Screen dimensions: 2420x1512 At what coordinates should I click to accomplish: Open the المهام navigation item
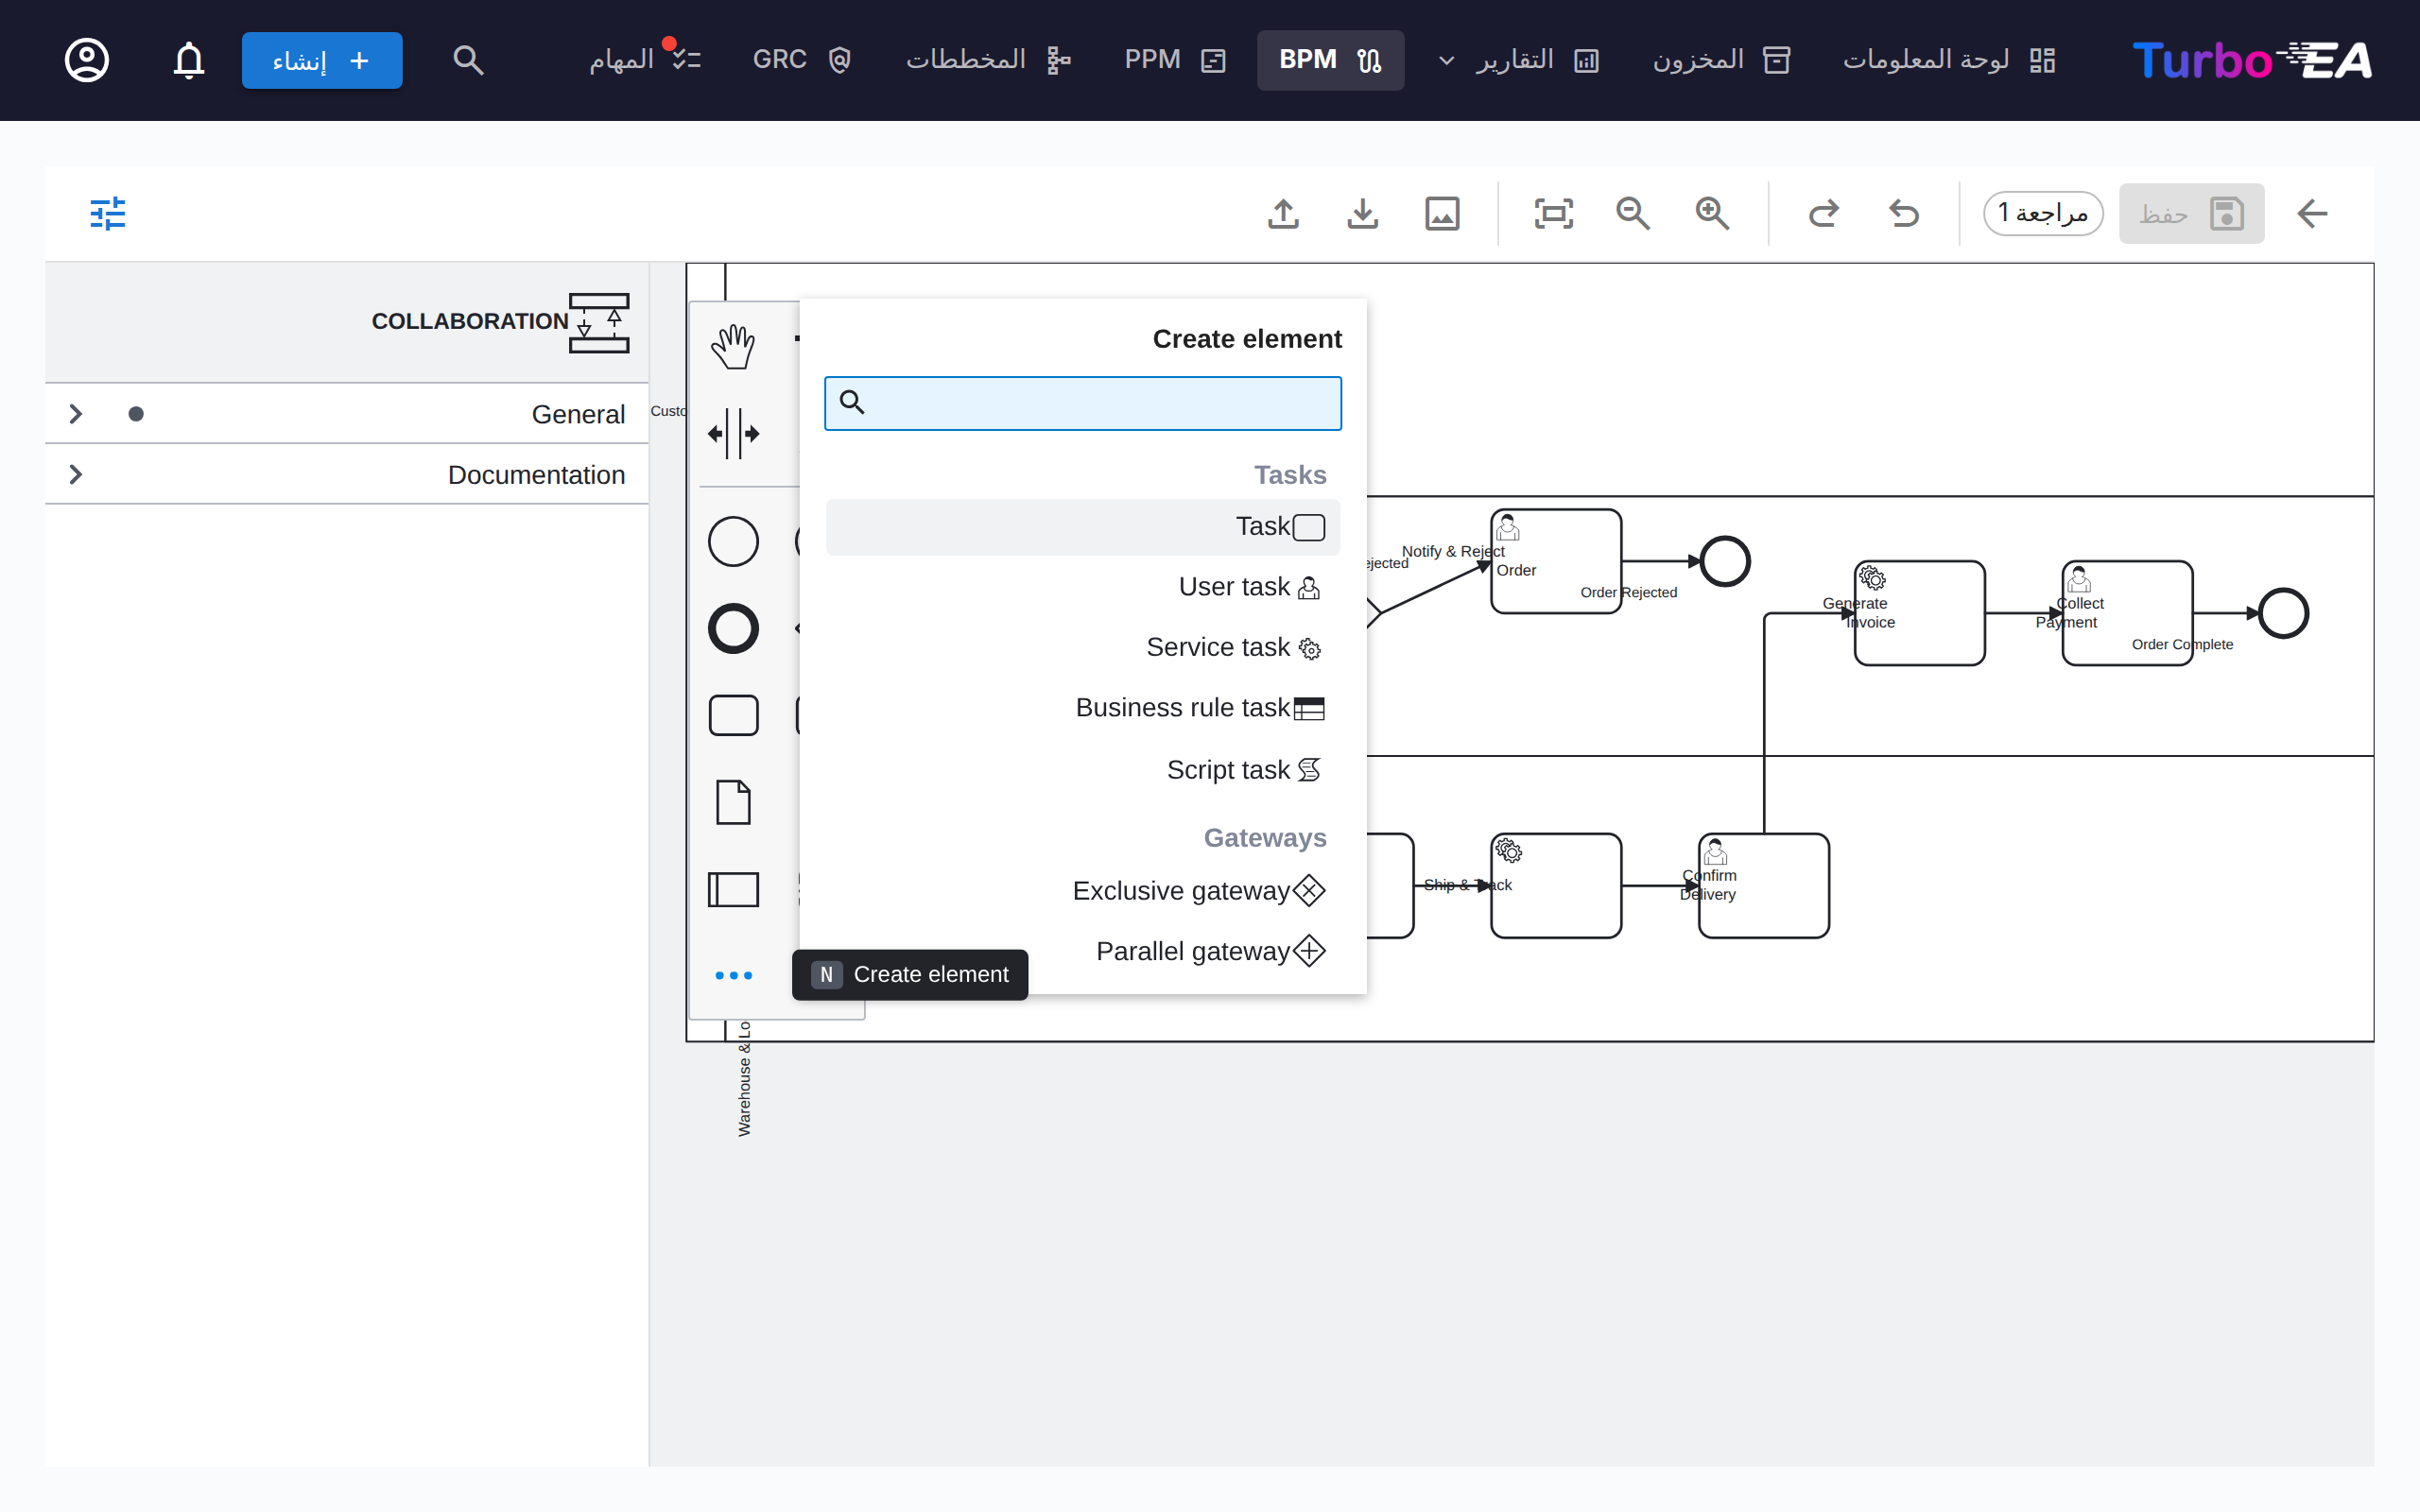coord(645,60)
